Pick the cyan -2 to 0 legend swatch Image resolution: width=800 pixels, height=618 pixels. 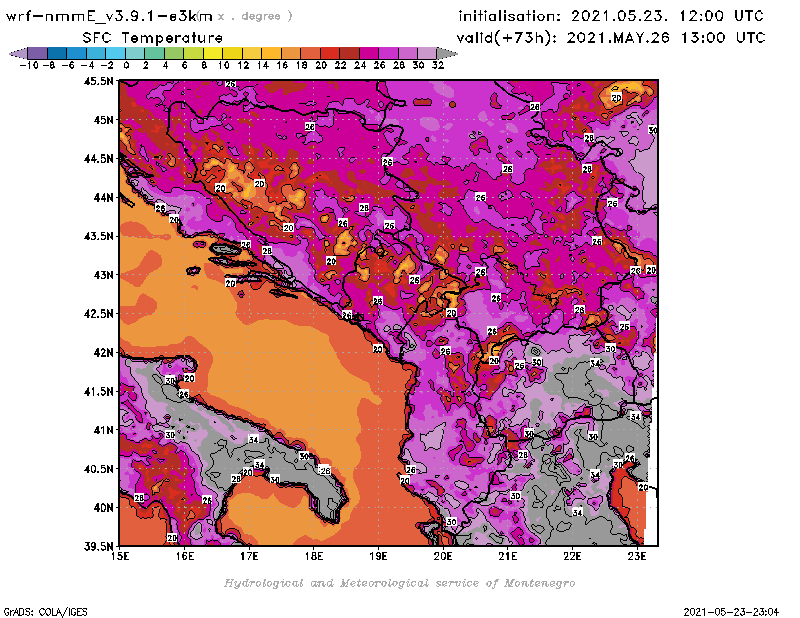(x=116, y=53)
